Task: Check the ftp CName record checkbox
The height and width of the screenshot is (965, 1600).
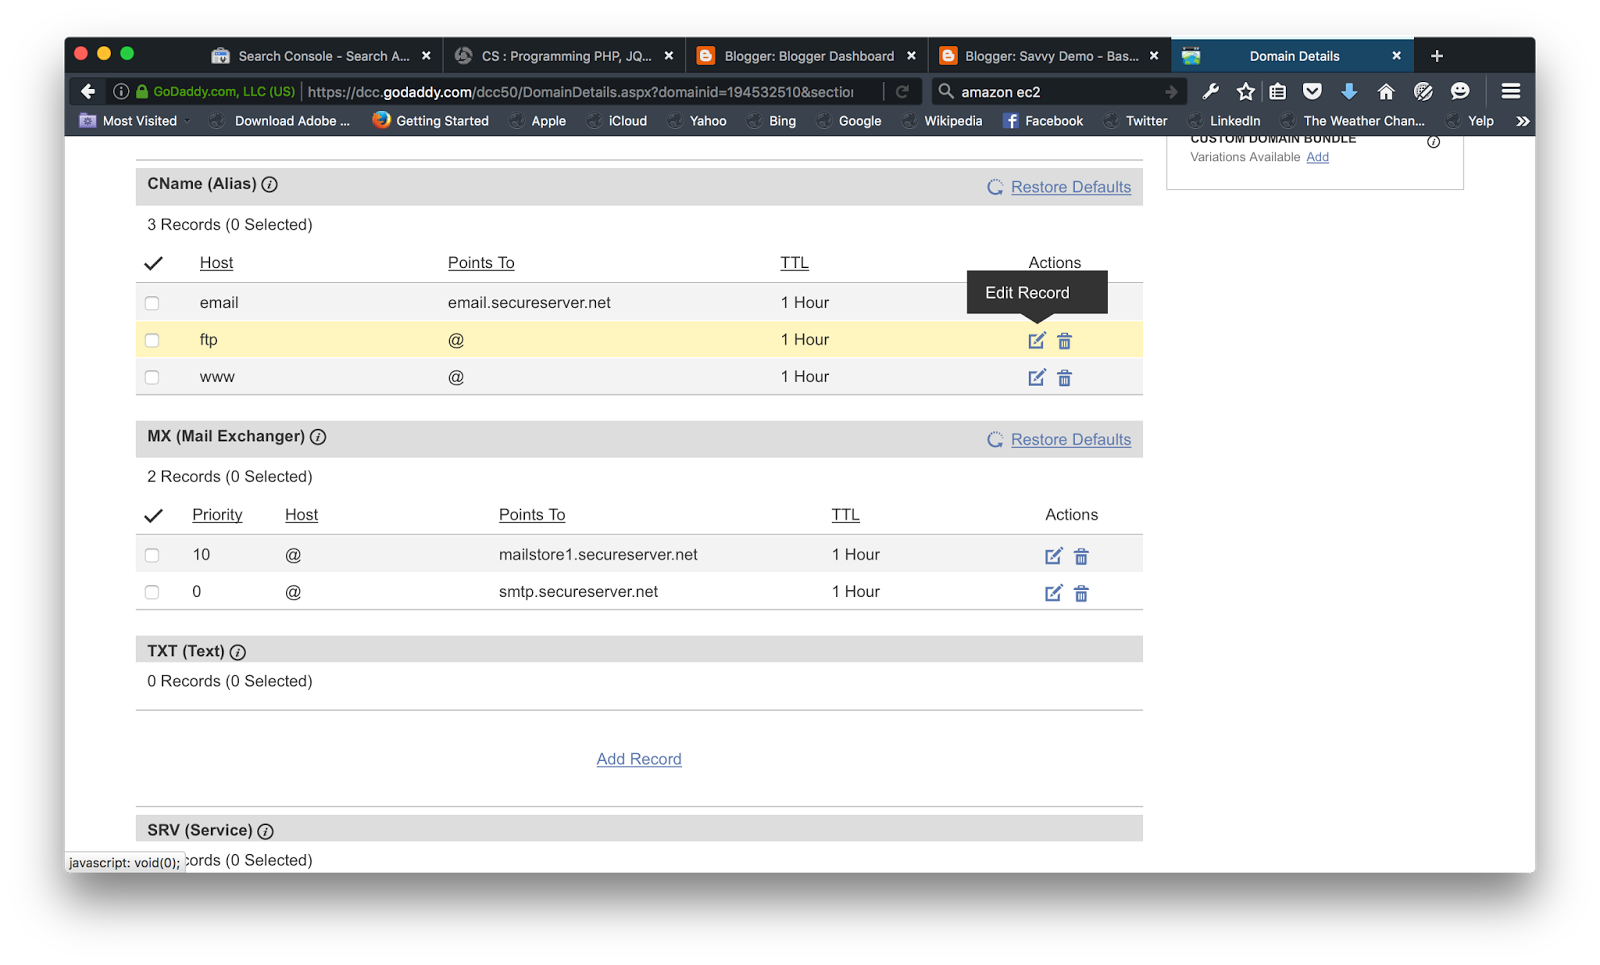Action: (152, 340)
